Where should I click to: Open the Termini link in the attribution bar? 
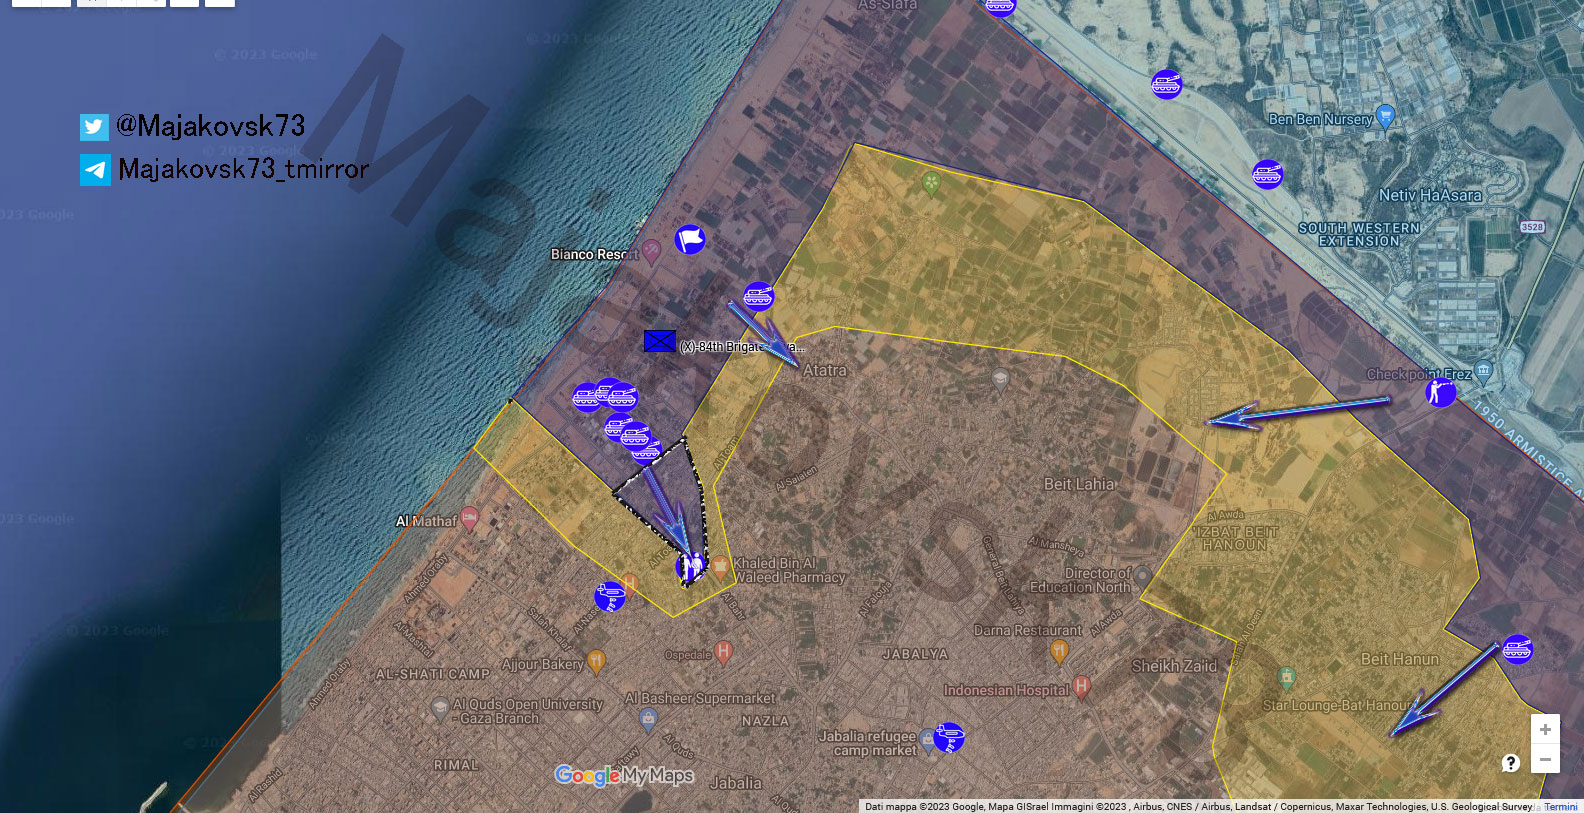1560,806
